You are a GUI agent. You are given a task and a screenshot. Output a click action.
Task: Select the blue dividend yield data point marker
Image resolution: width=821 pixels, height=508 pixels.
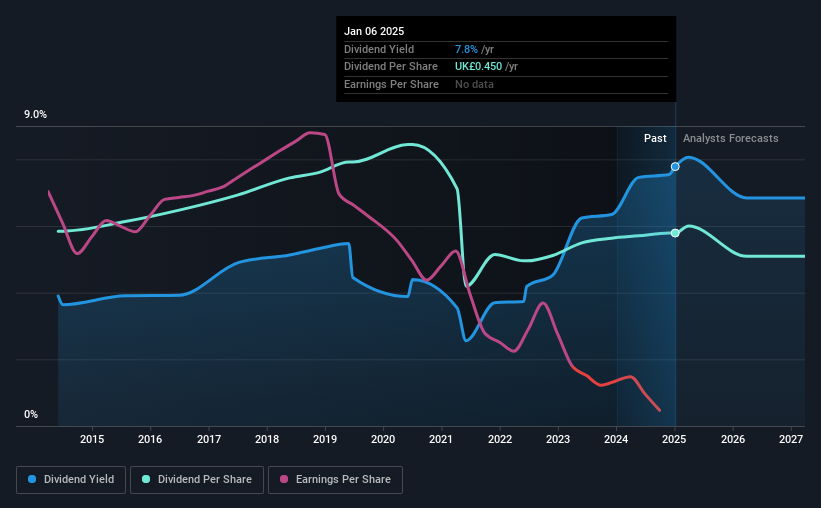(675, 167)
